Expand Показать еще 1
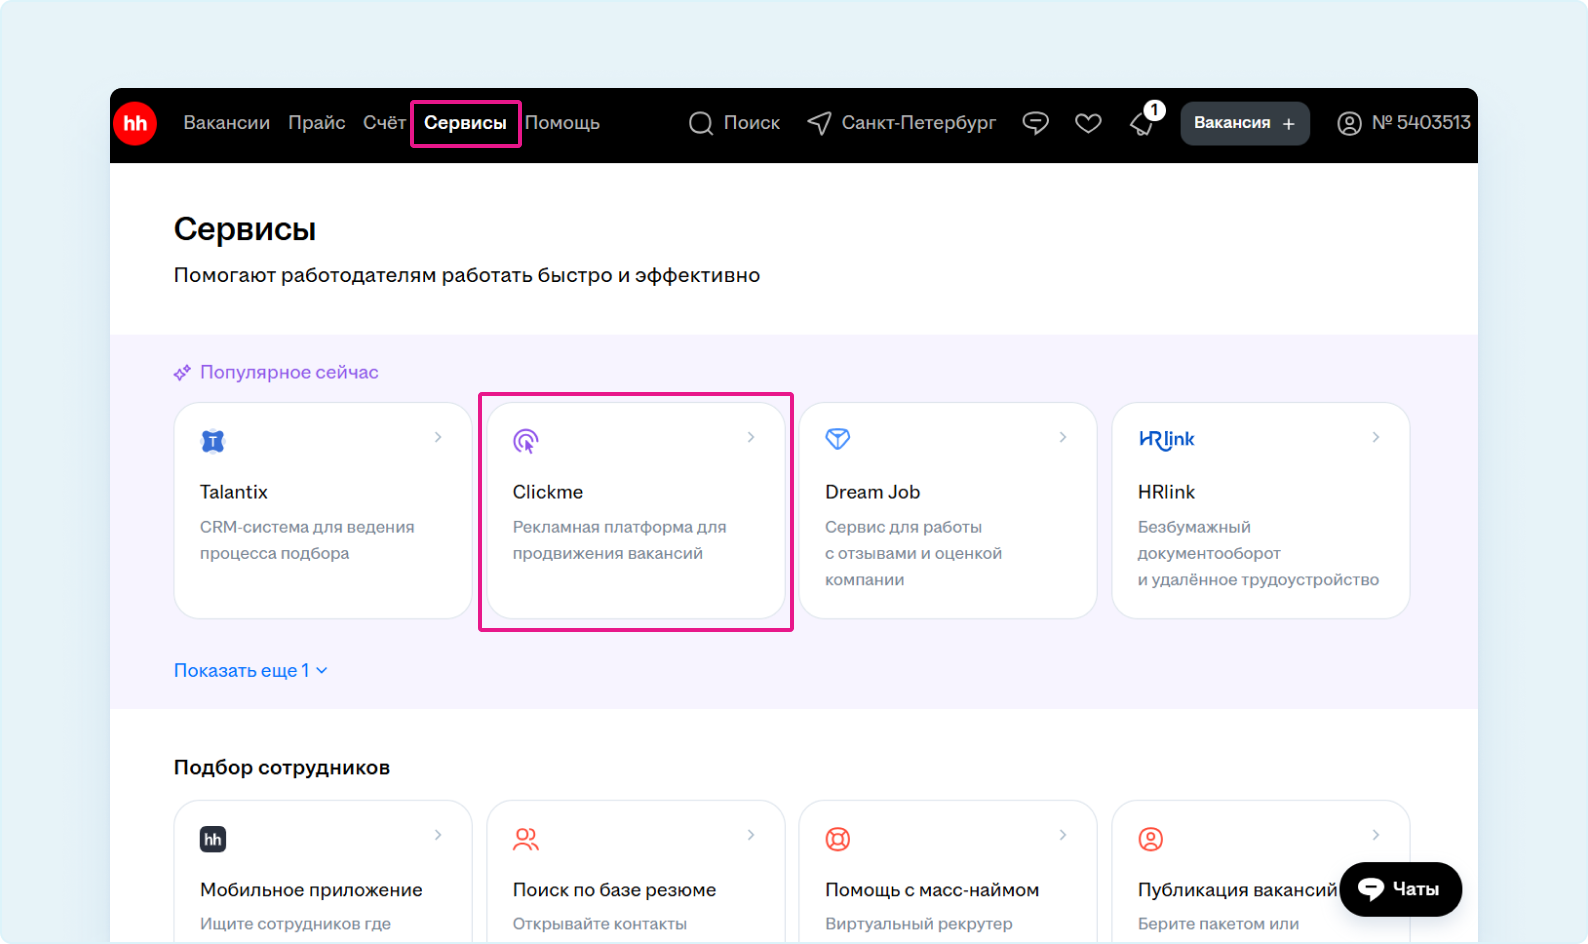The image size is (1588, 944). pyautogui.click(x=250, y=671)
